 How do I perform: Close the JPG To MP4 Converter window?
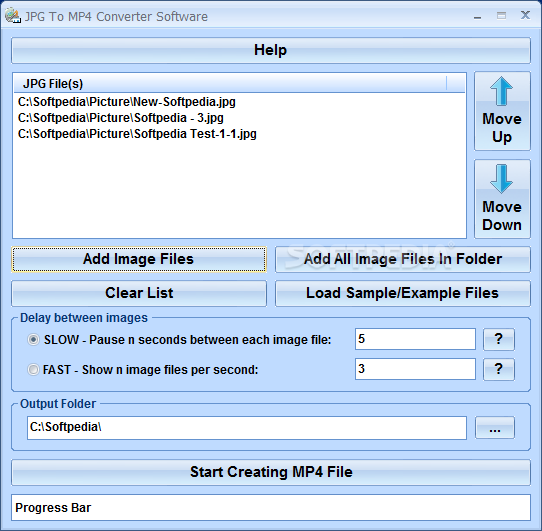525,15
